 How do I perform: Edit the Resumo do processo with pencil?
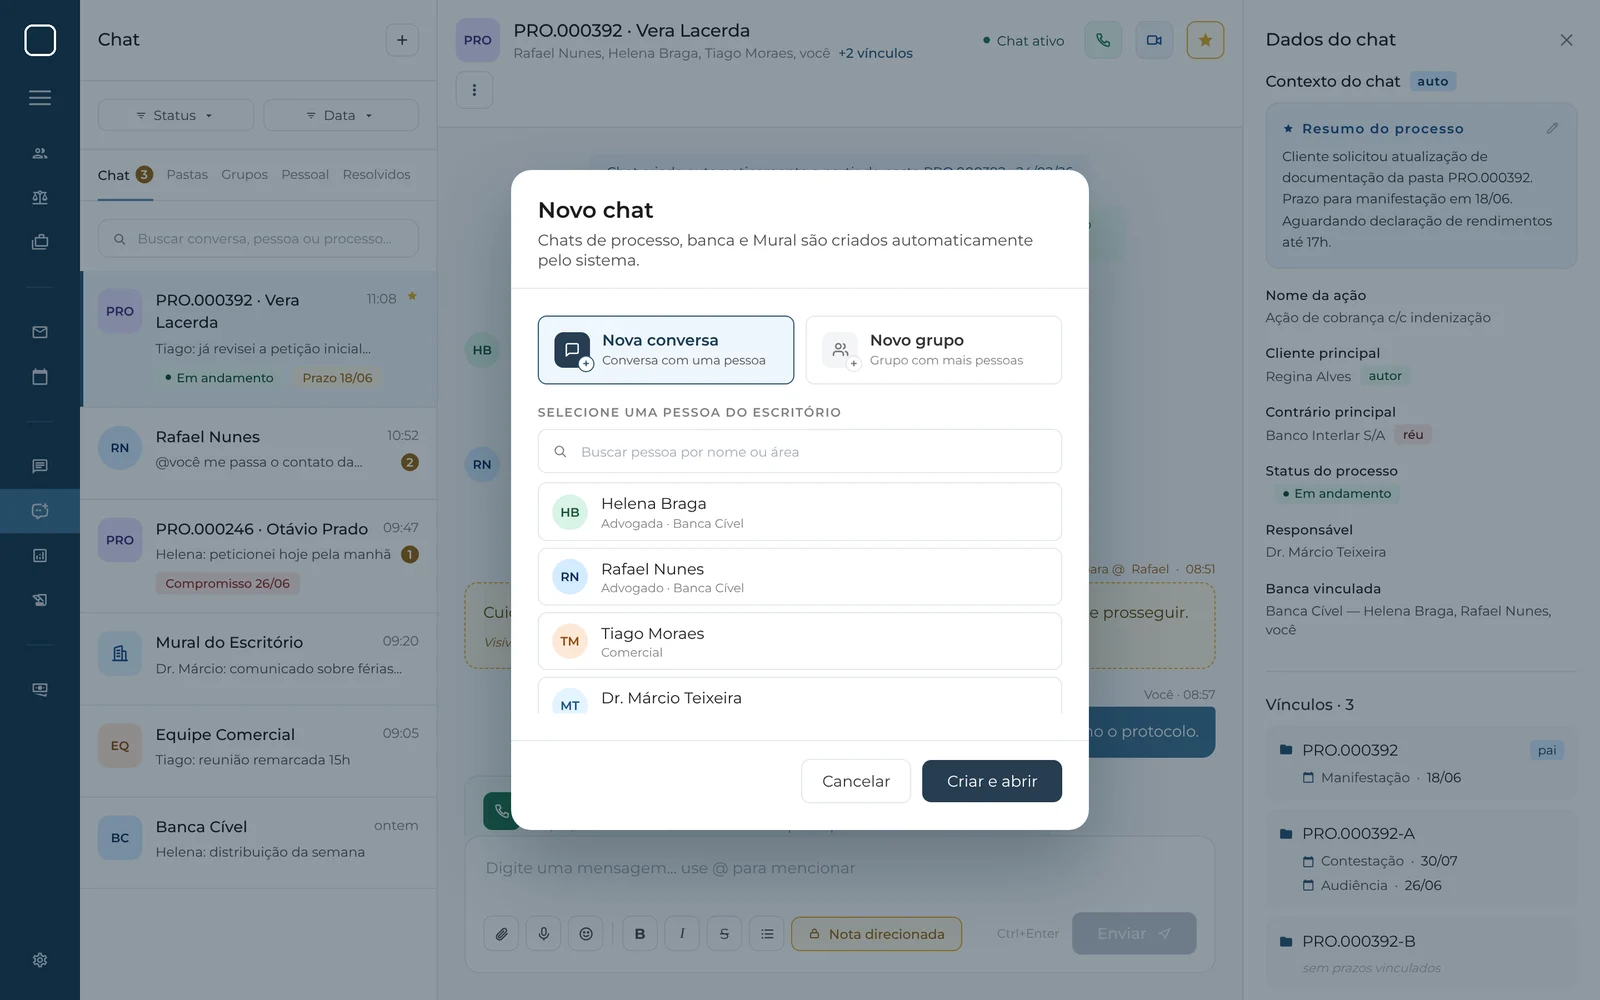1552,128
